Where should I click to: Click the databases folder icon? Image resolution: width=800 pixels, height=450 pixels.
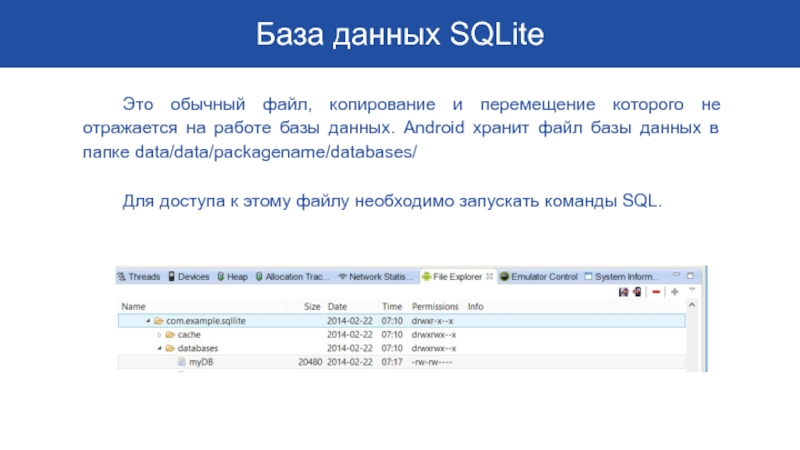pyautogui.click(x=170, y=348)
